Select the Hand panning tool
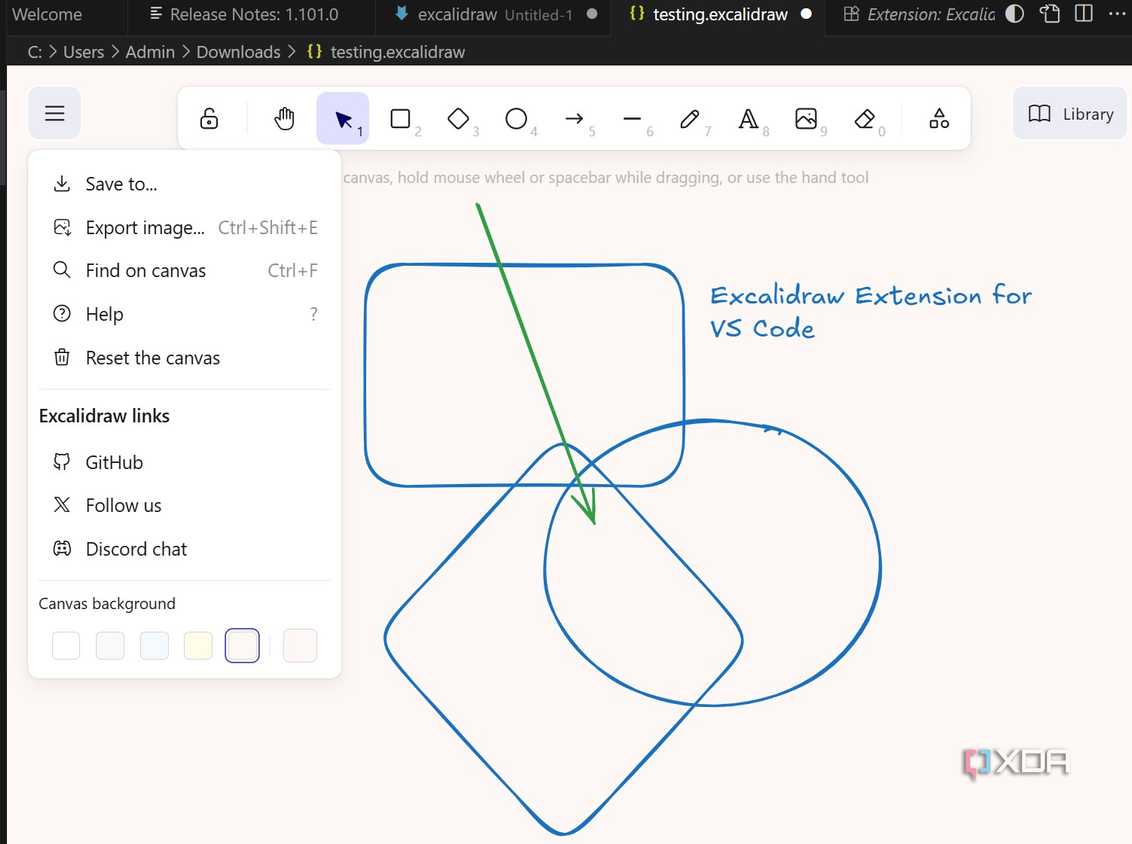This screenshot has height=844, width=1132. point(284,118)
